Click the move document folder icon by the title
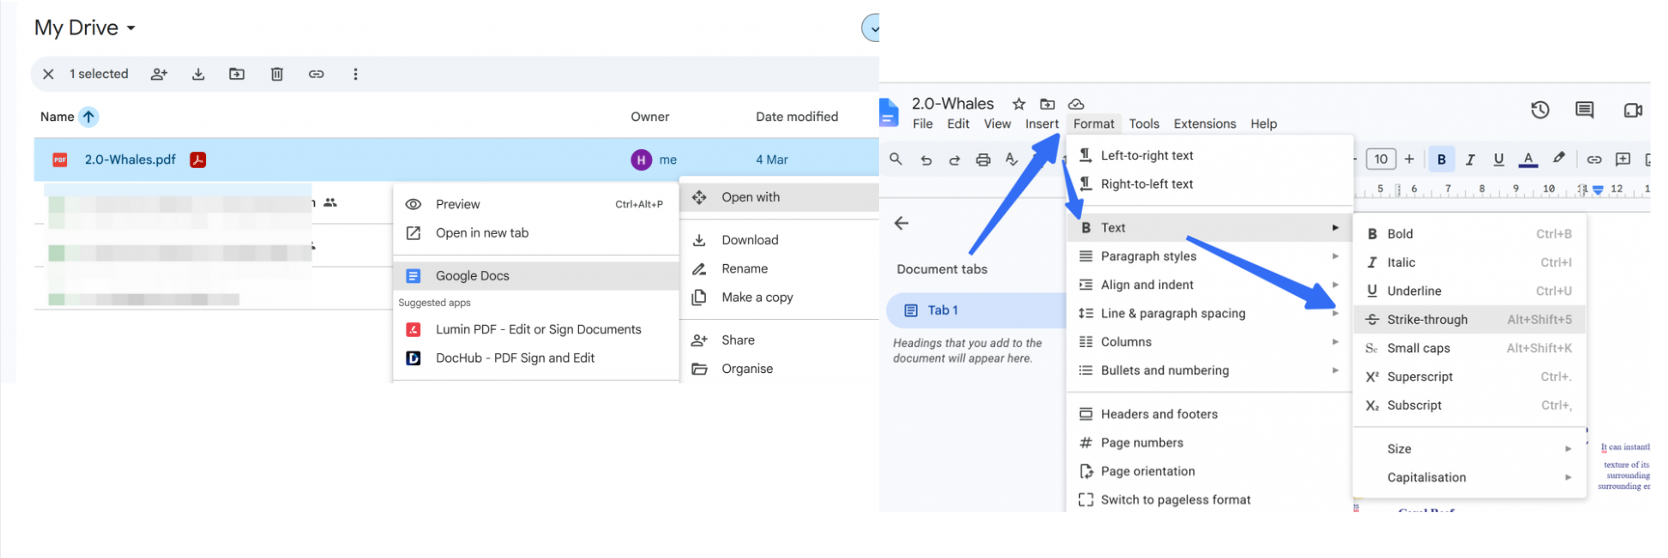The height and width of the screenshot is (558, 1668). click(1047, 104)
